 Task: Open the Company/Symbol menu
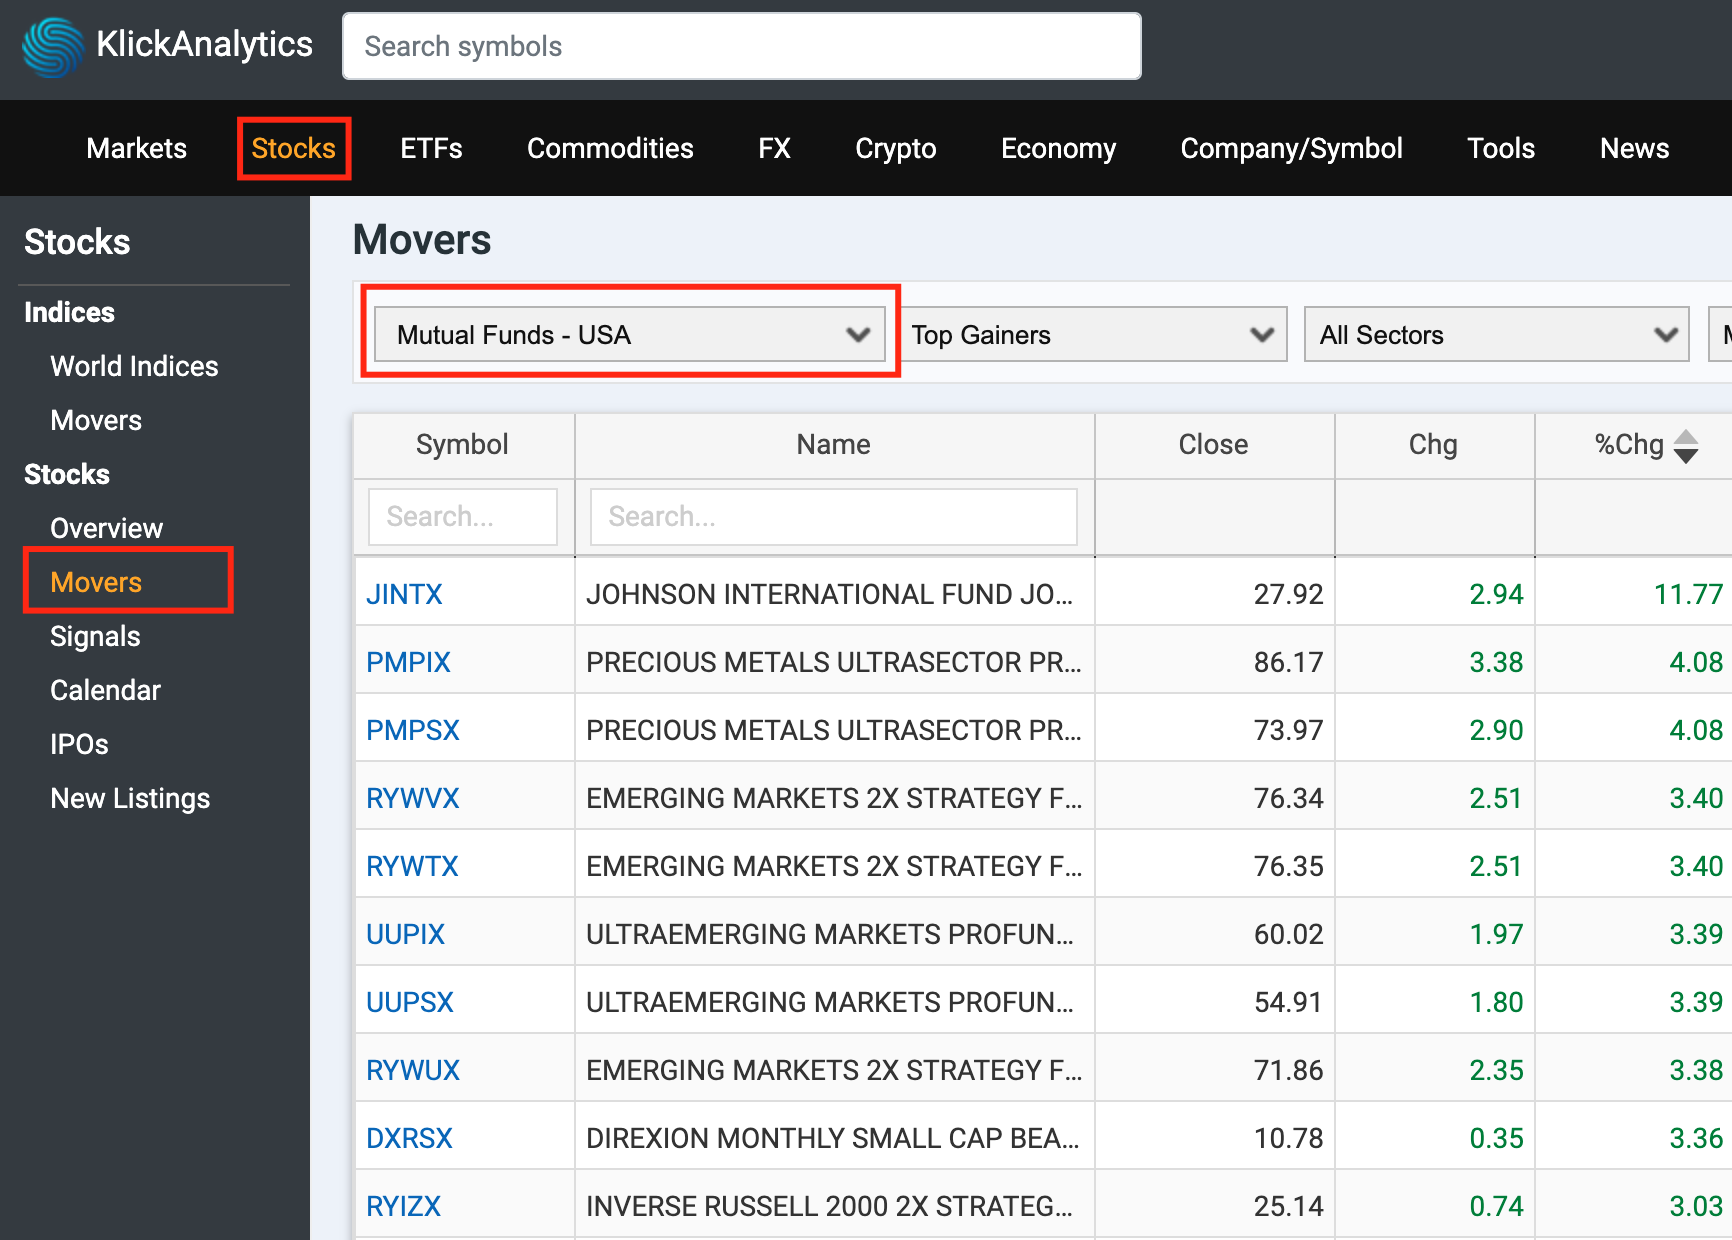1291,148
